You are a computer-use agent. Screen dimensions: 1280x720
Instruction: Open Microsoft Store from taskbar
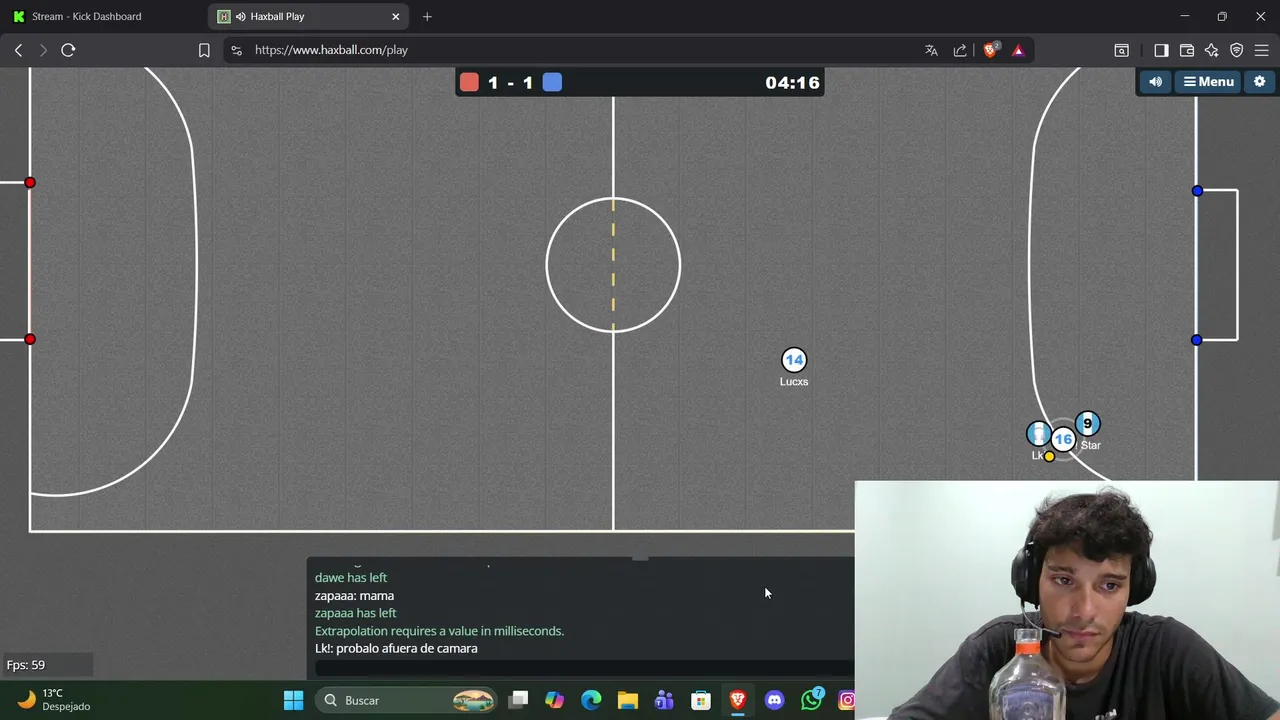(701, 700)
